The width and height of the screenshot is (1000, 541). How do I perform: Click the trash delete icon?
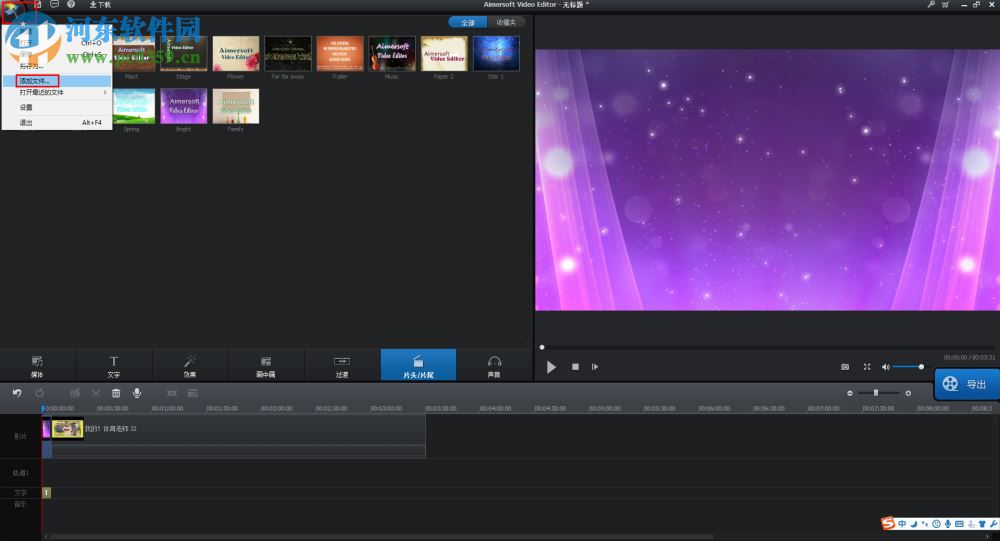pos(116,393)
